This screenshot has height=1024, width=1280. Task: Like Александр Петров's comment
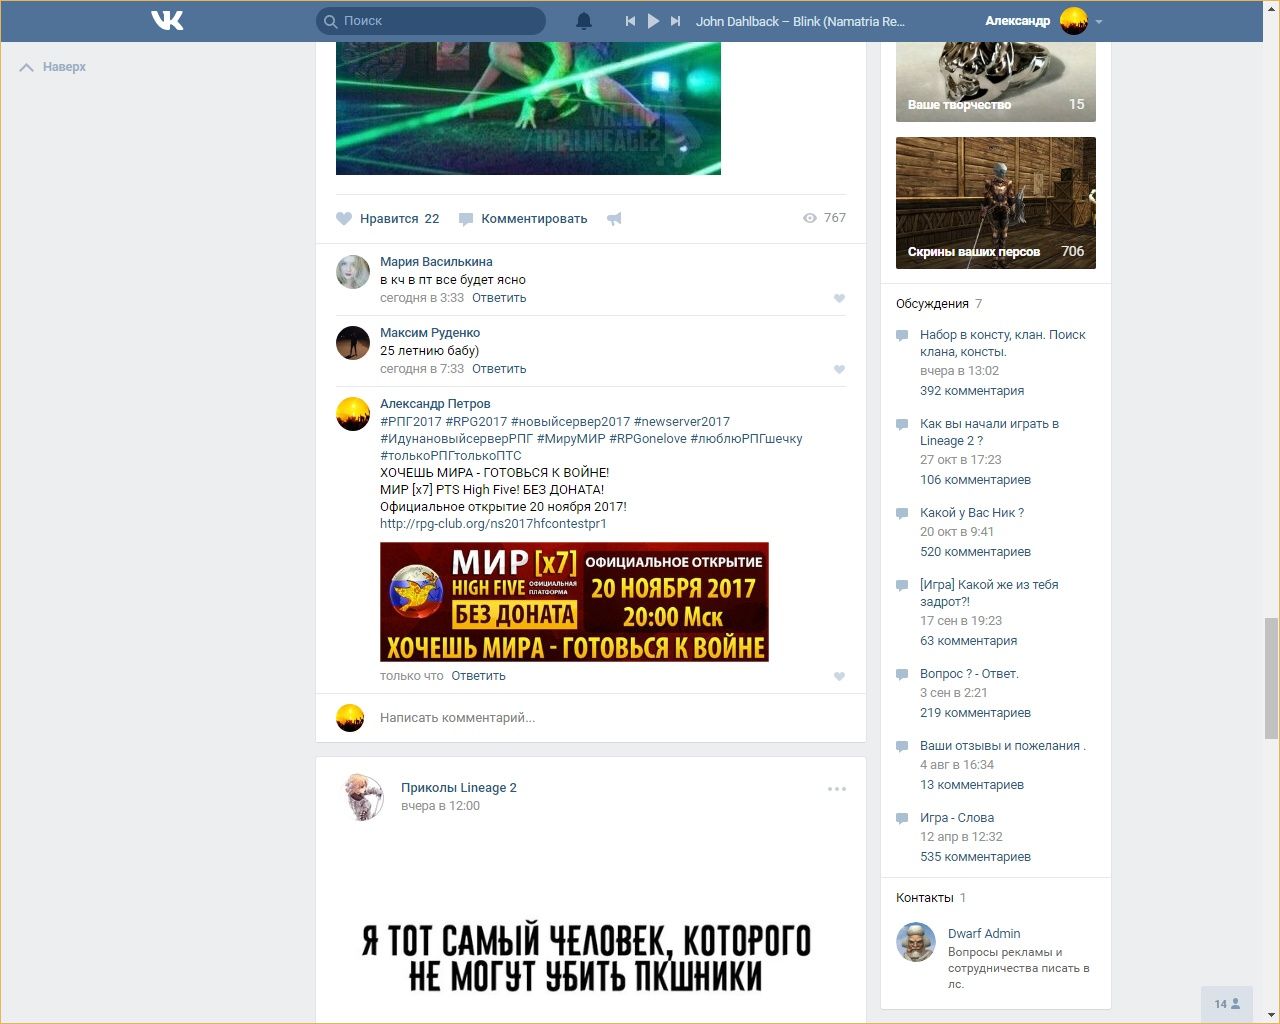[x=839, y=676]
